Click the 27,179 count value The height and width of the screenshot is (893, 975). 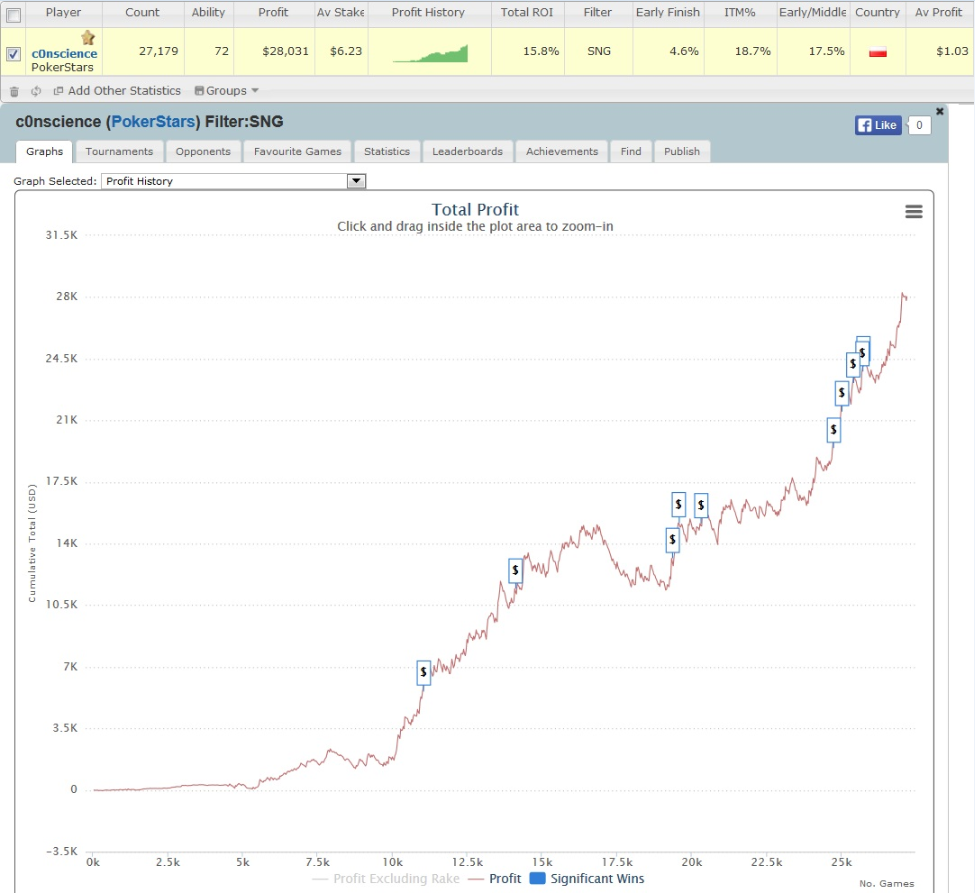tap(159, 51)
